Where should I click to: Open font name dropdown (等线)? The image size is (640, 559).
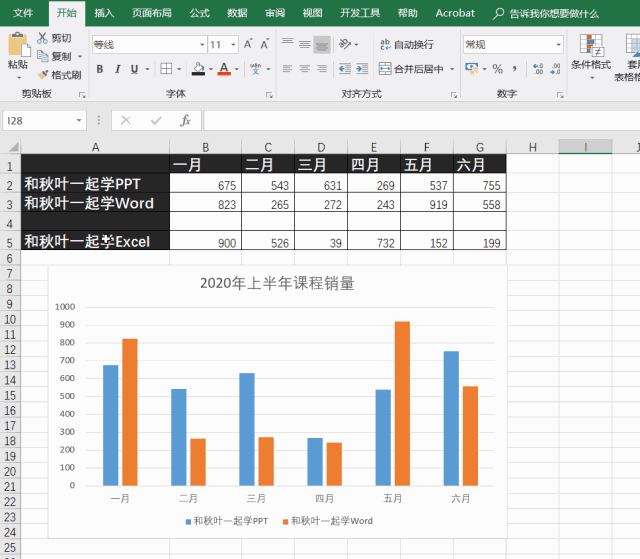coord(202,44)
